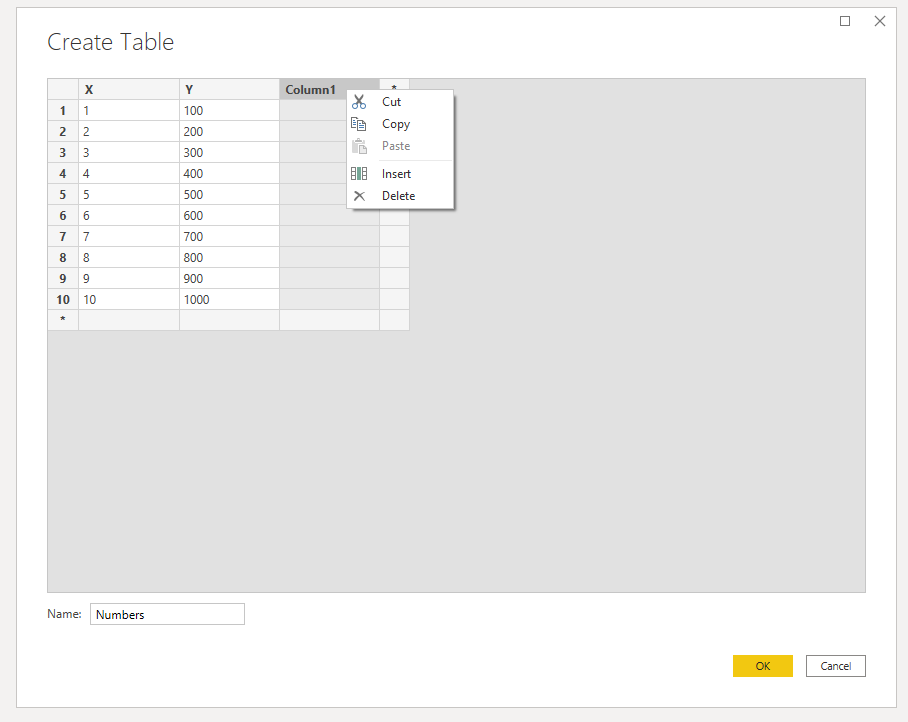Select row header 1
Viewport: 908px width, 722px height.
point(63,110)
